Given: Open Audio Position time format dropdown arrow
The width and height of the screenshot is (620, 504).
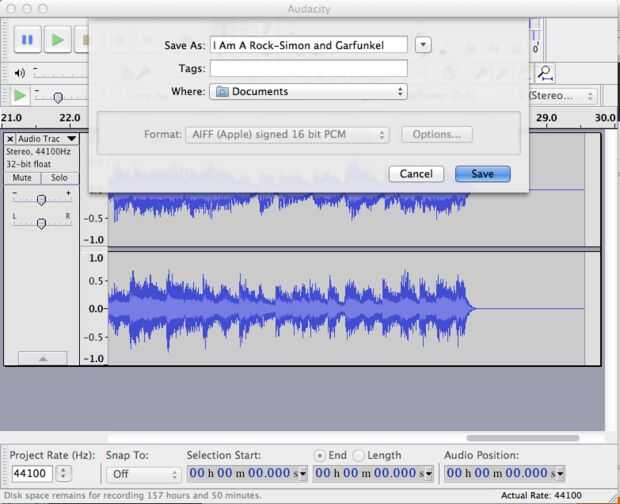Looking at the screenshot, I should [x=560, y=474].
